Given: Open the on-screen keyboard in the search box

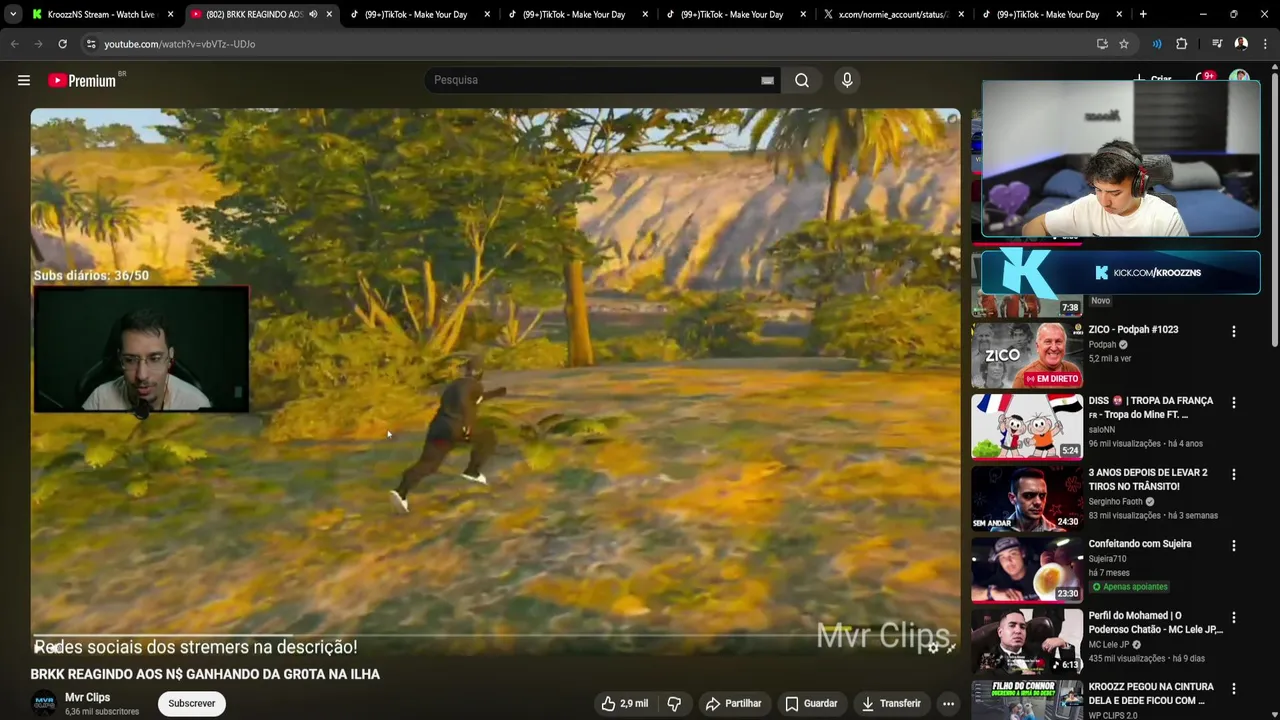Looking at the screenshot, I should point(767,80).
